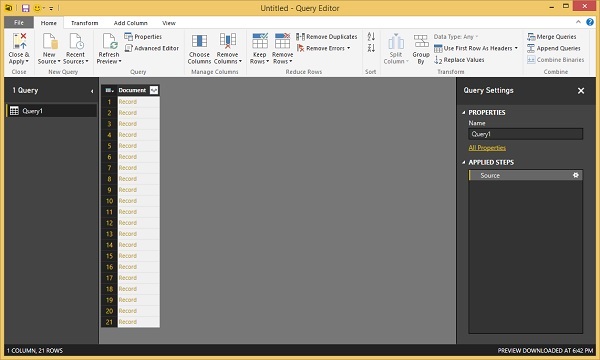Image resolution: width=600 pixels, height=360 pixels.
Task: Click the Append Queries command
Action: click(x=554, y=48)
